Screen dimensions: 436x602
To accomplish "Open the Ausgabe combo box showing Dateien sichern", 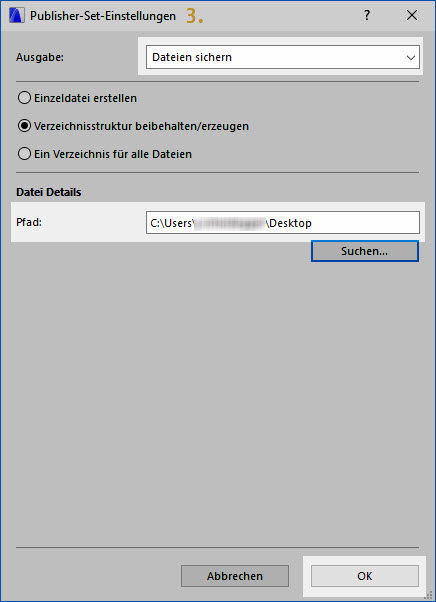I will click(x=283, y=57).
